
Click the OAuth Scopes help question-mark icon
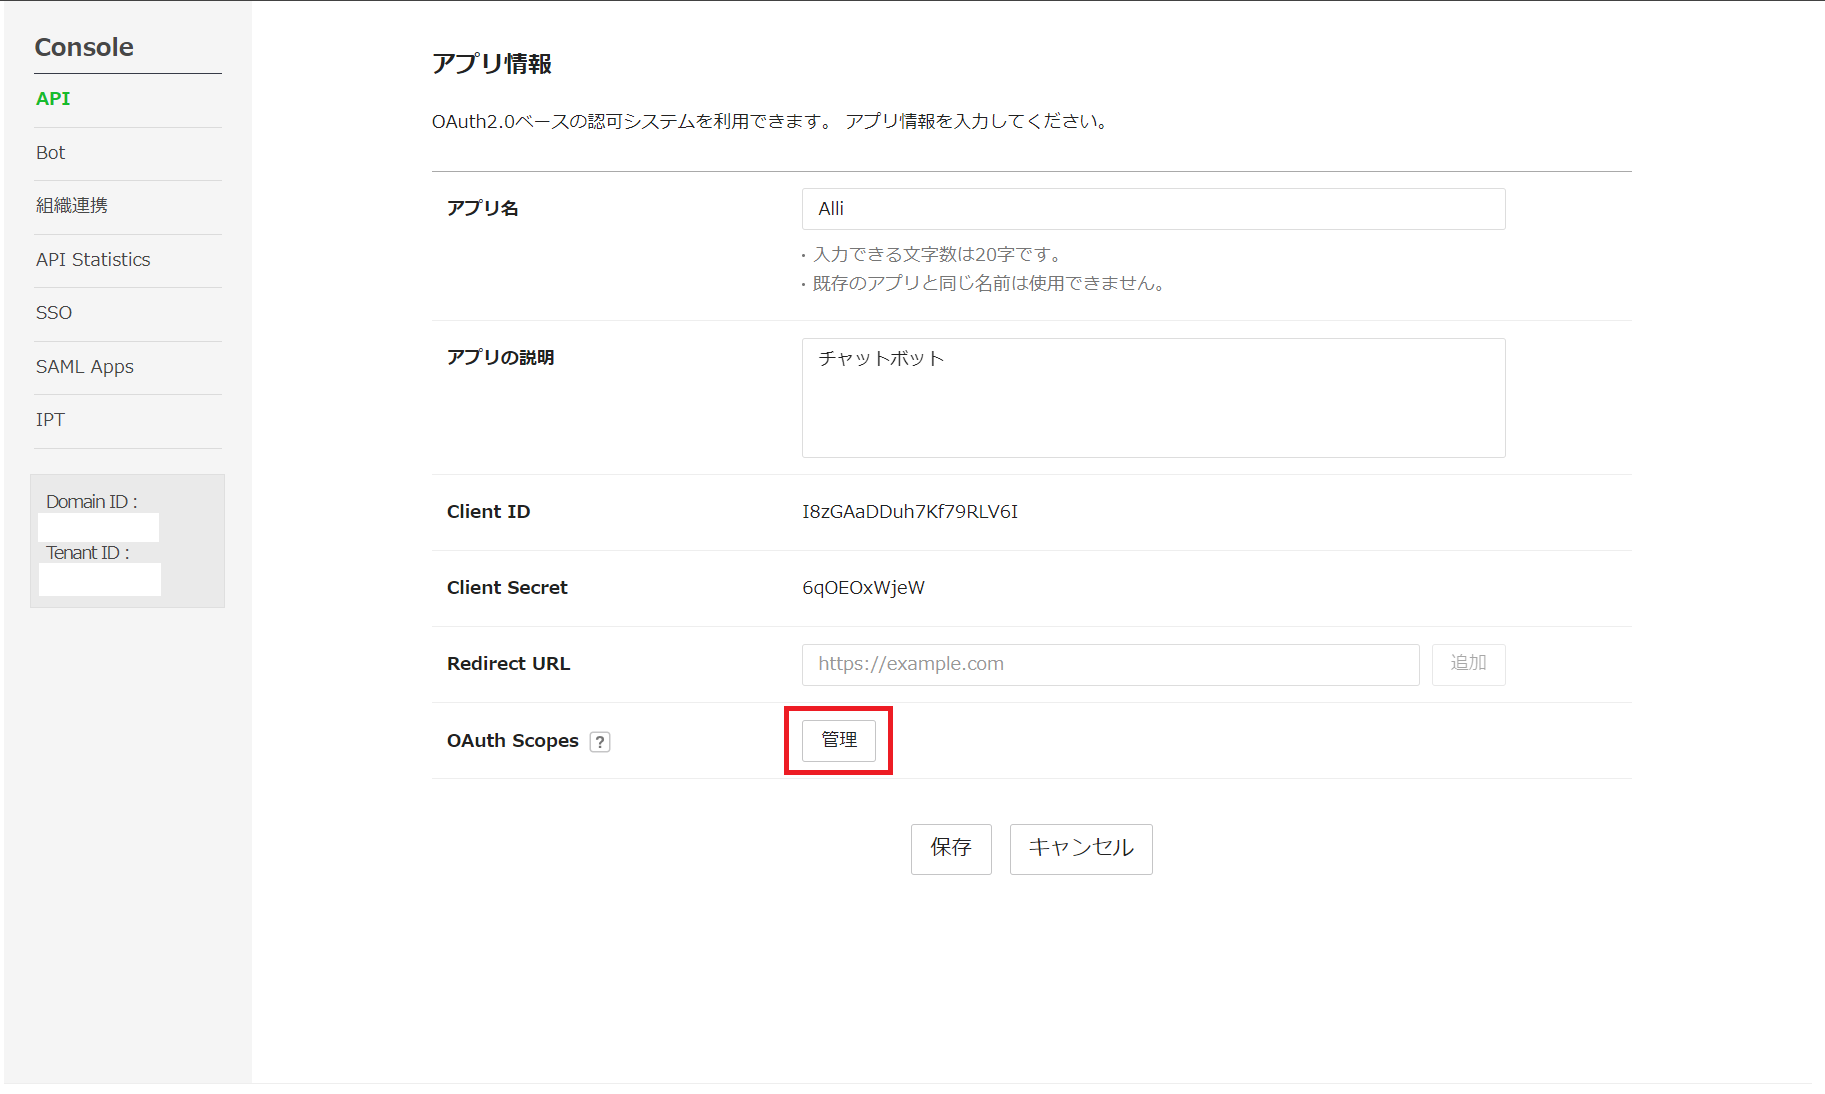click(x=600, y=742)
